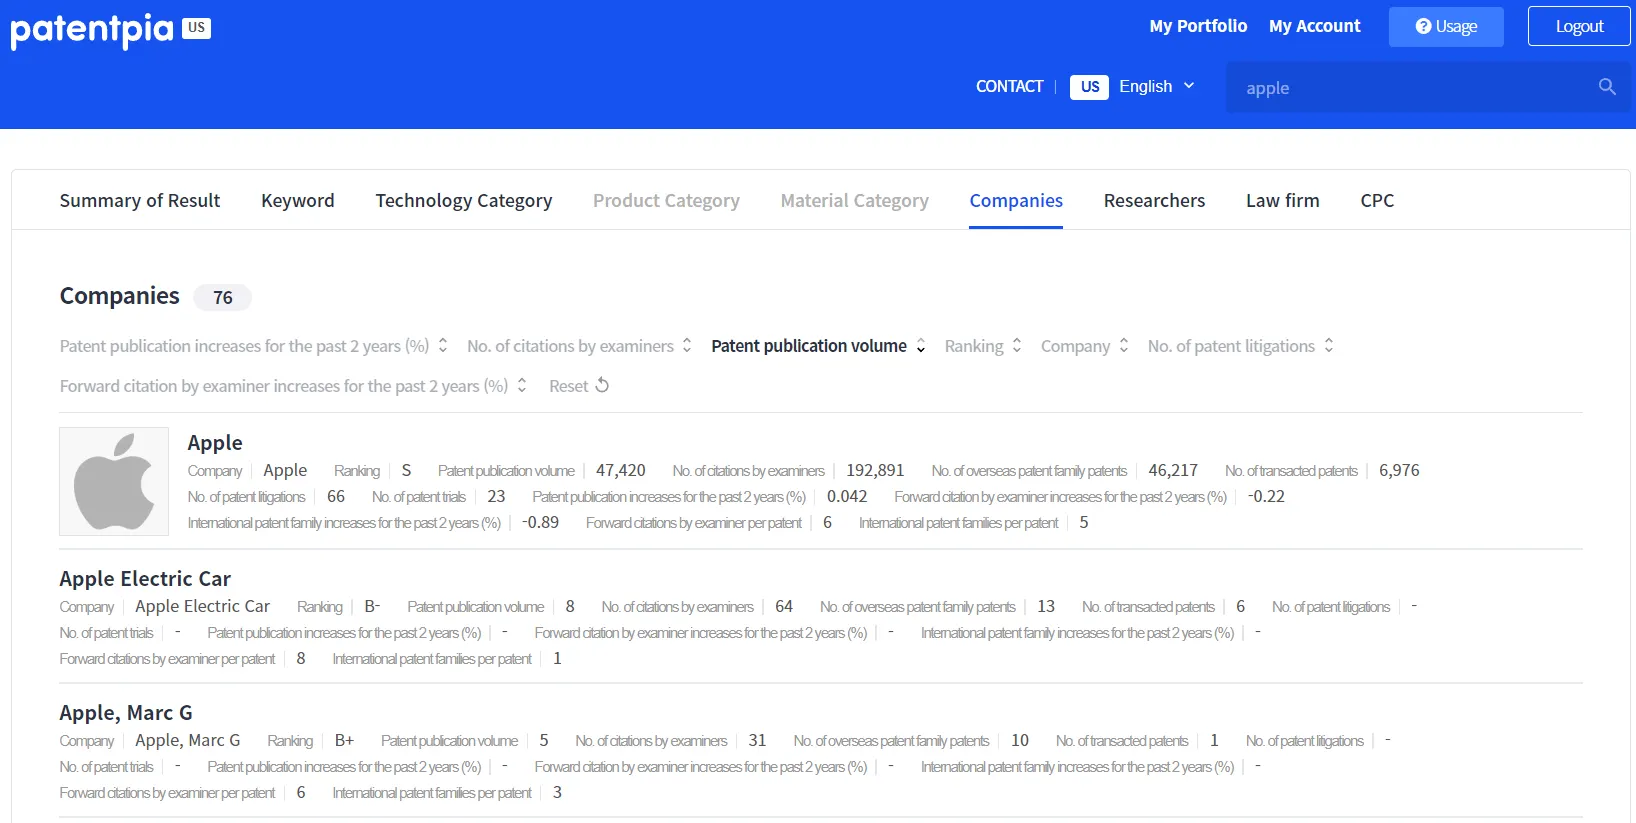Click Apple's publication increase value 0.042

pyautogui.click(x=847, y=497)
